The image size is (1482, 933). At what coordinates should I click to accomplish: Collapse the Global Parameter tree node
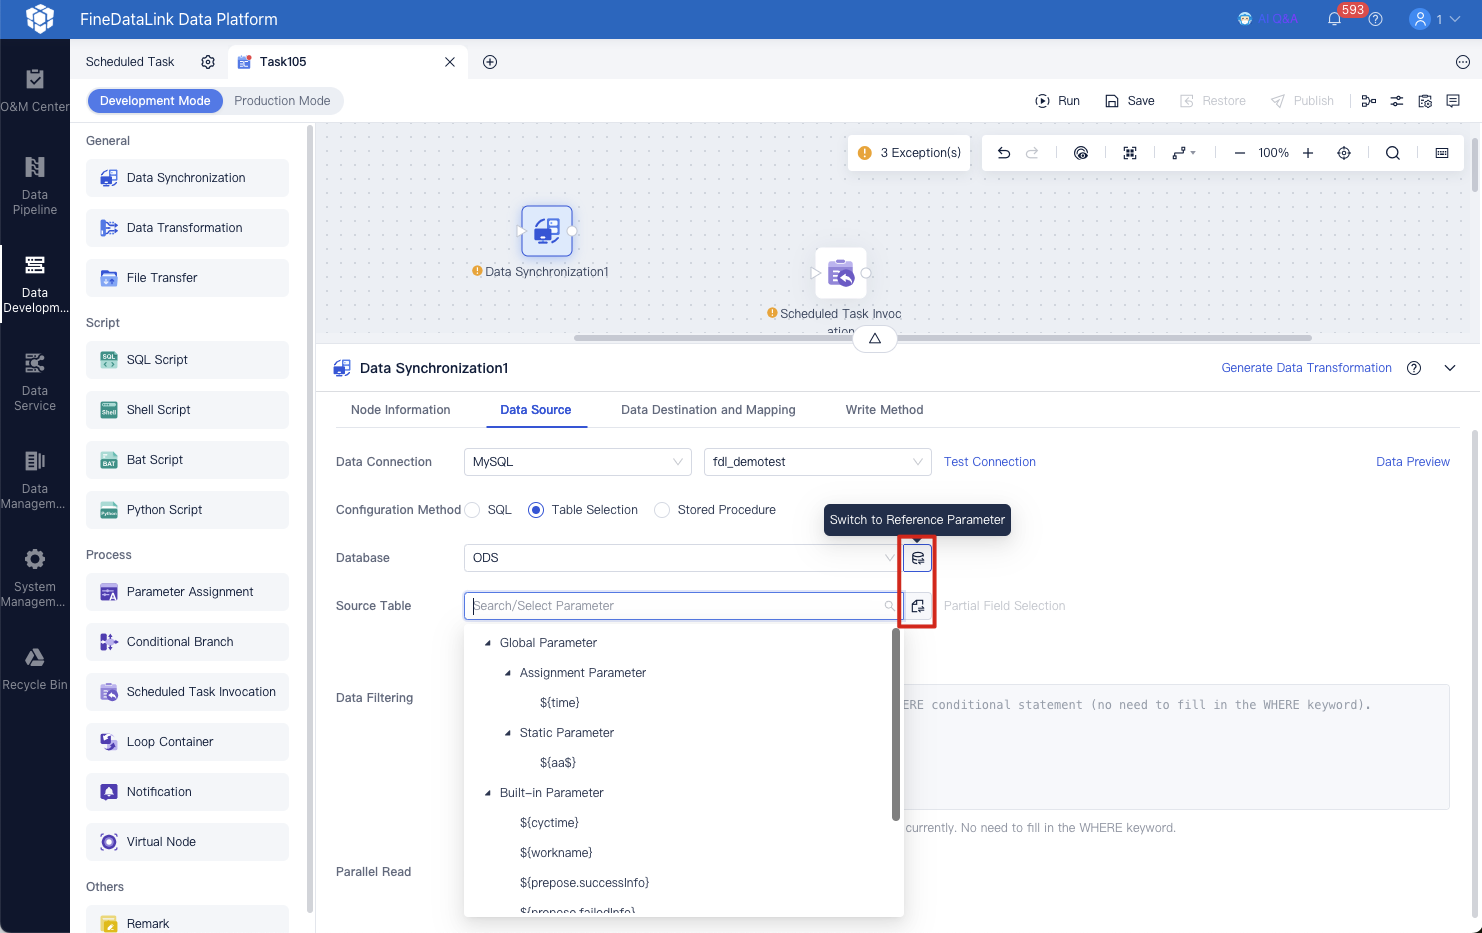pyautogui.click(x=488, y=643)
